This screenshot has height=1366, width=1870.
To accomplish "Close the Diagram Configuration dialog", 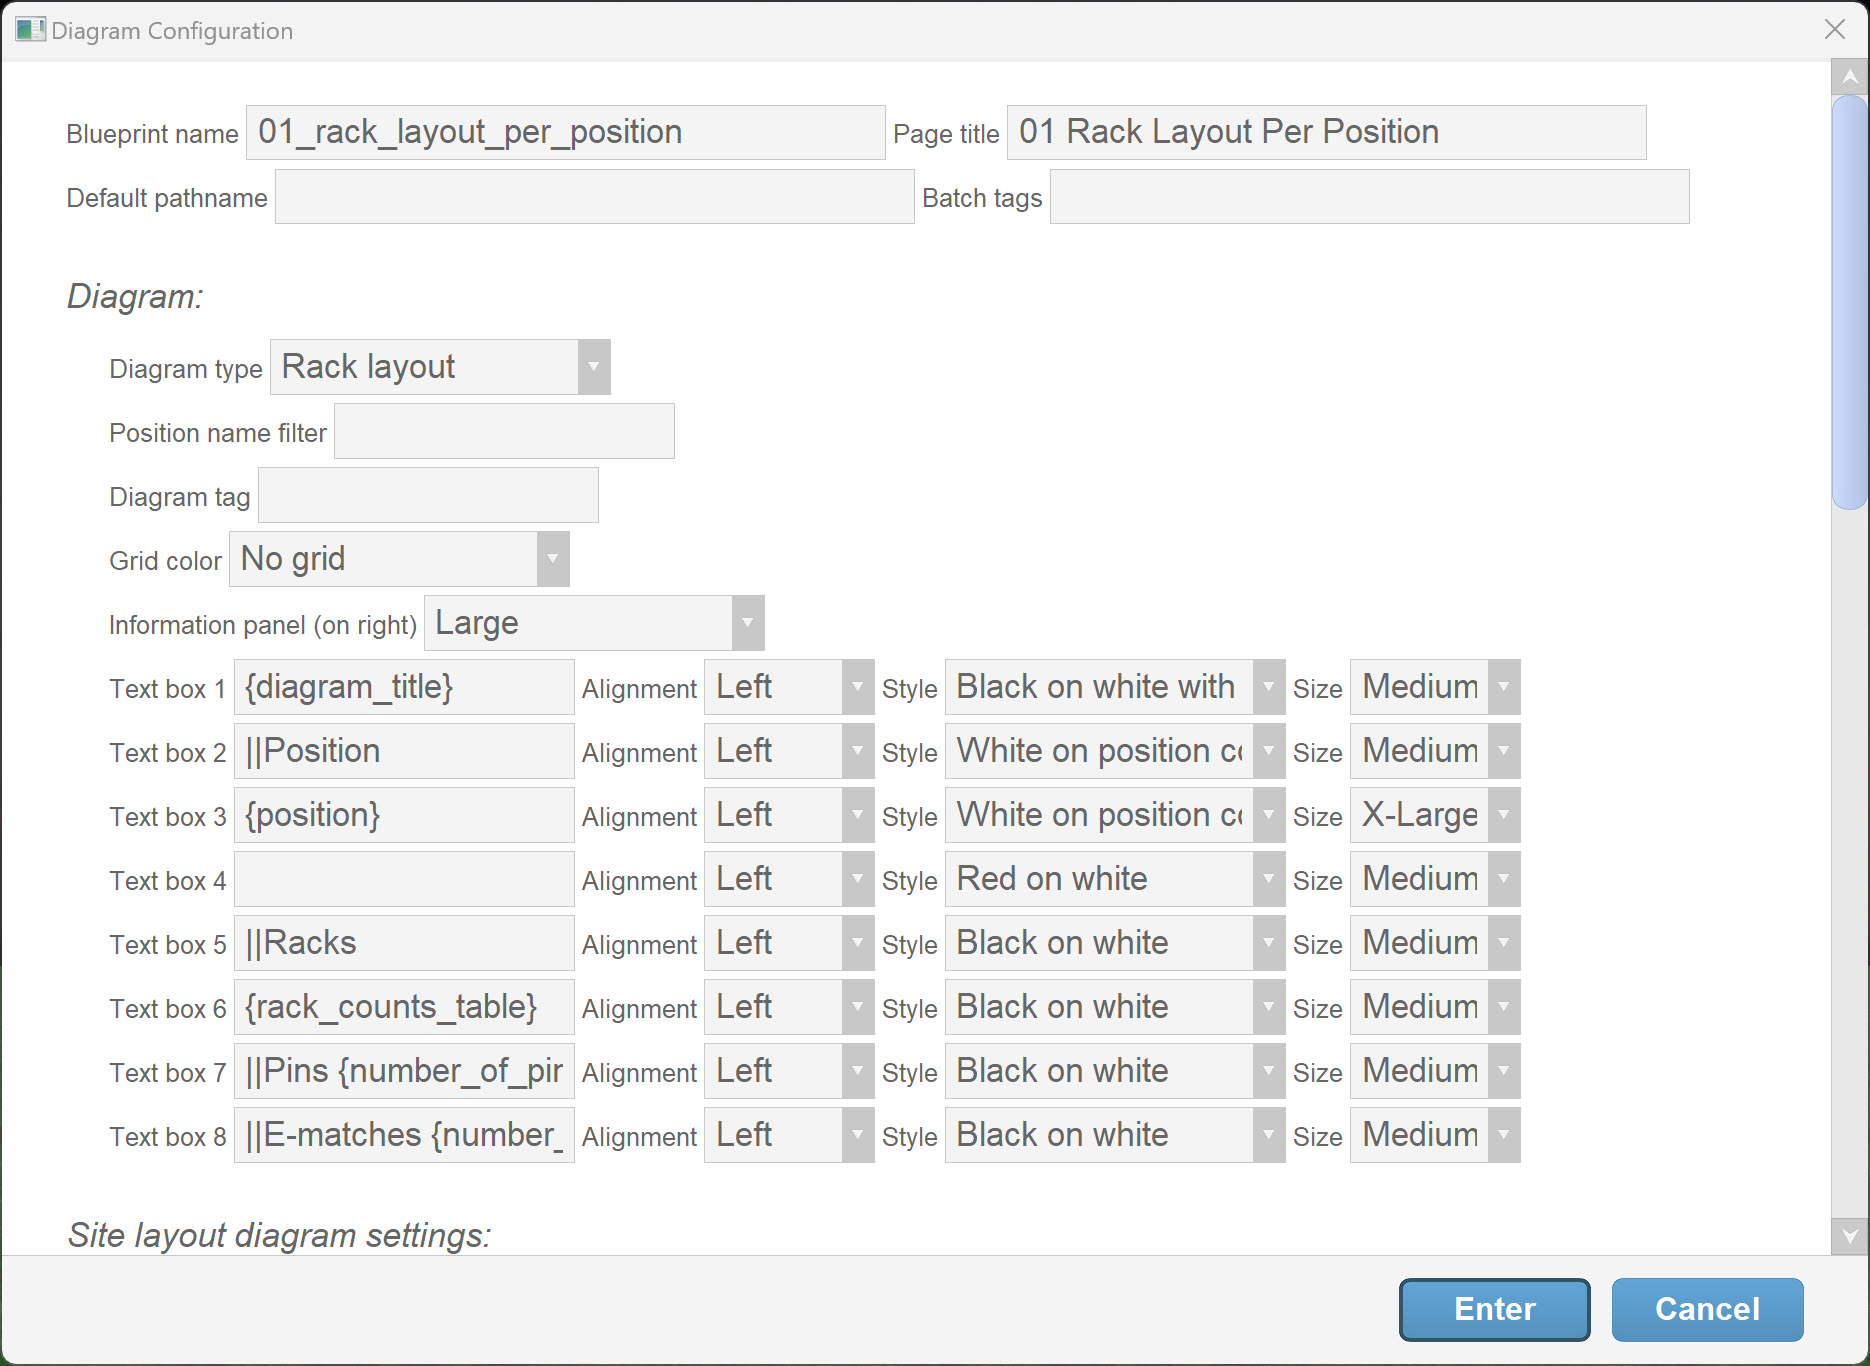I will 1835,30.
